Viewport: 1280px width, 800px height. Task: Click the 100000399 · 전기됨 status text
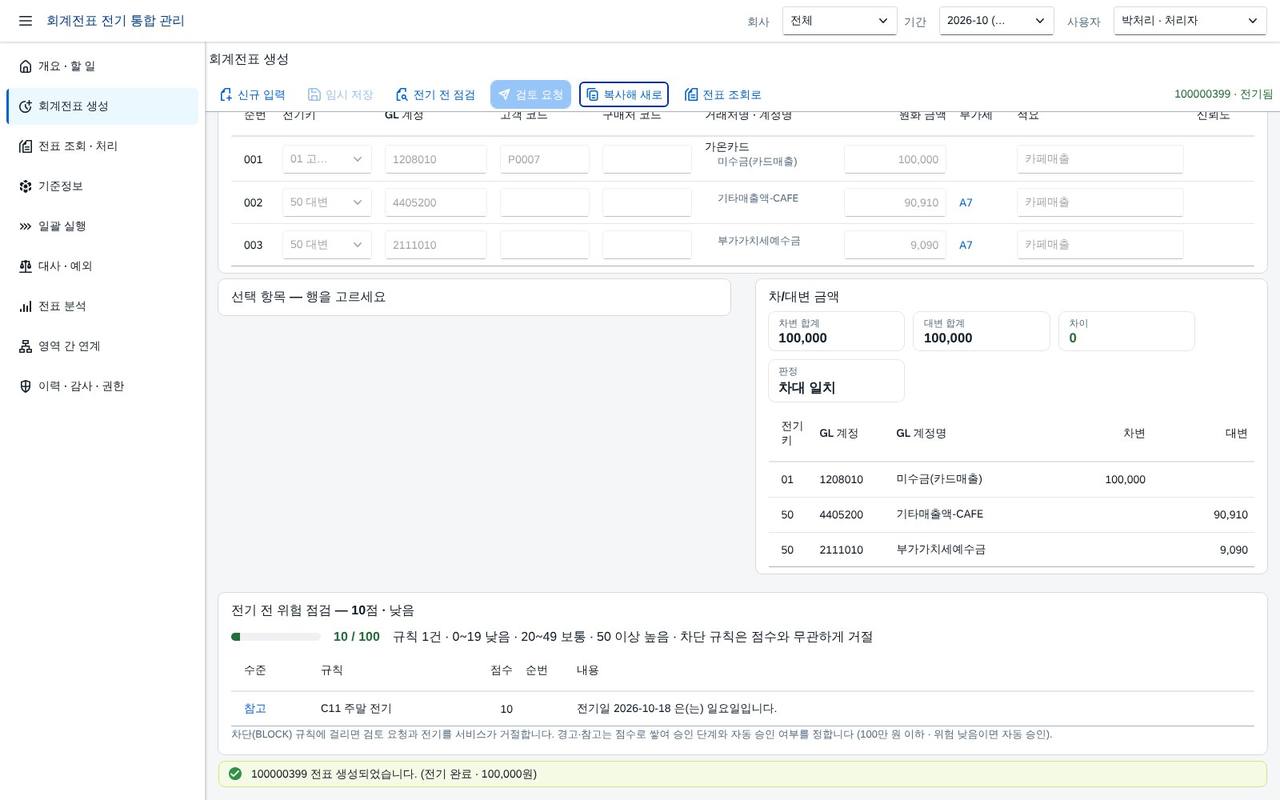pos(1224,94)
